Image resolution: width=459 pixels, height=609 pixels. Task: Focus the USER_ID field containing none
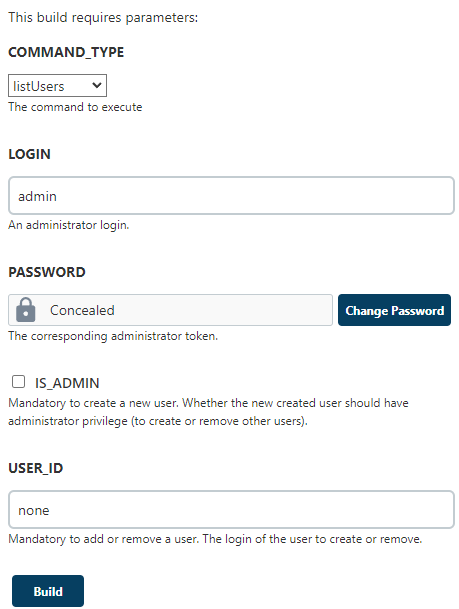tap(231, 510)
